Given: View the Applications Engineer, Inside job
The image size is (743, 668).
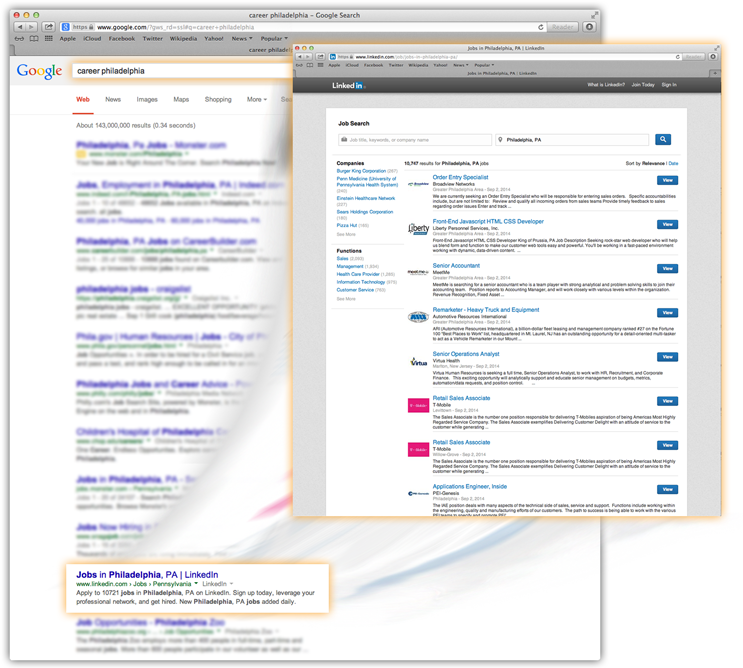Looking at the screenshot, I should tap(667, 489).
